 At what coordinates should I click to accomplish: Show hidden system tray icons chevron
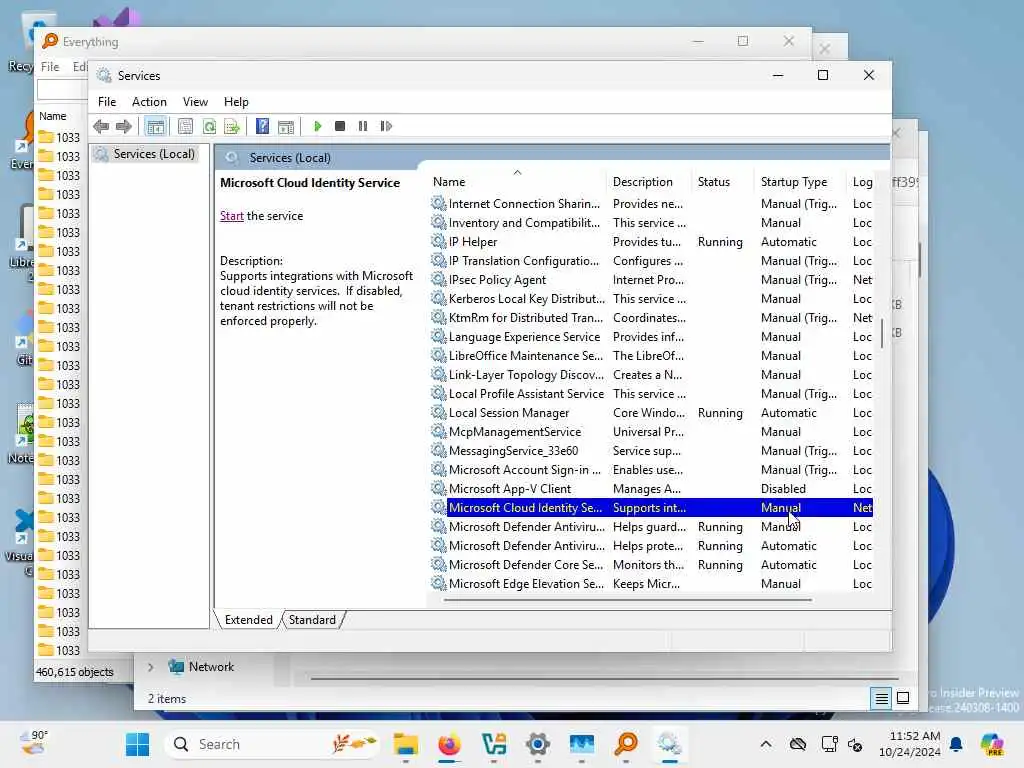(x=765, y=744)
